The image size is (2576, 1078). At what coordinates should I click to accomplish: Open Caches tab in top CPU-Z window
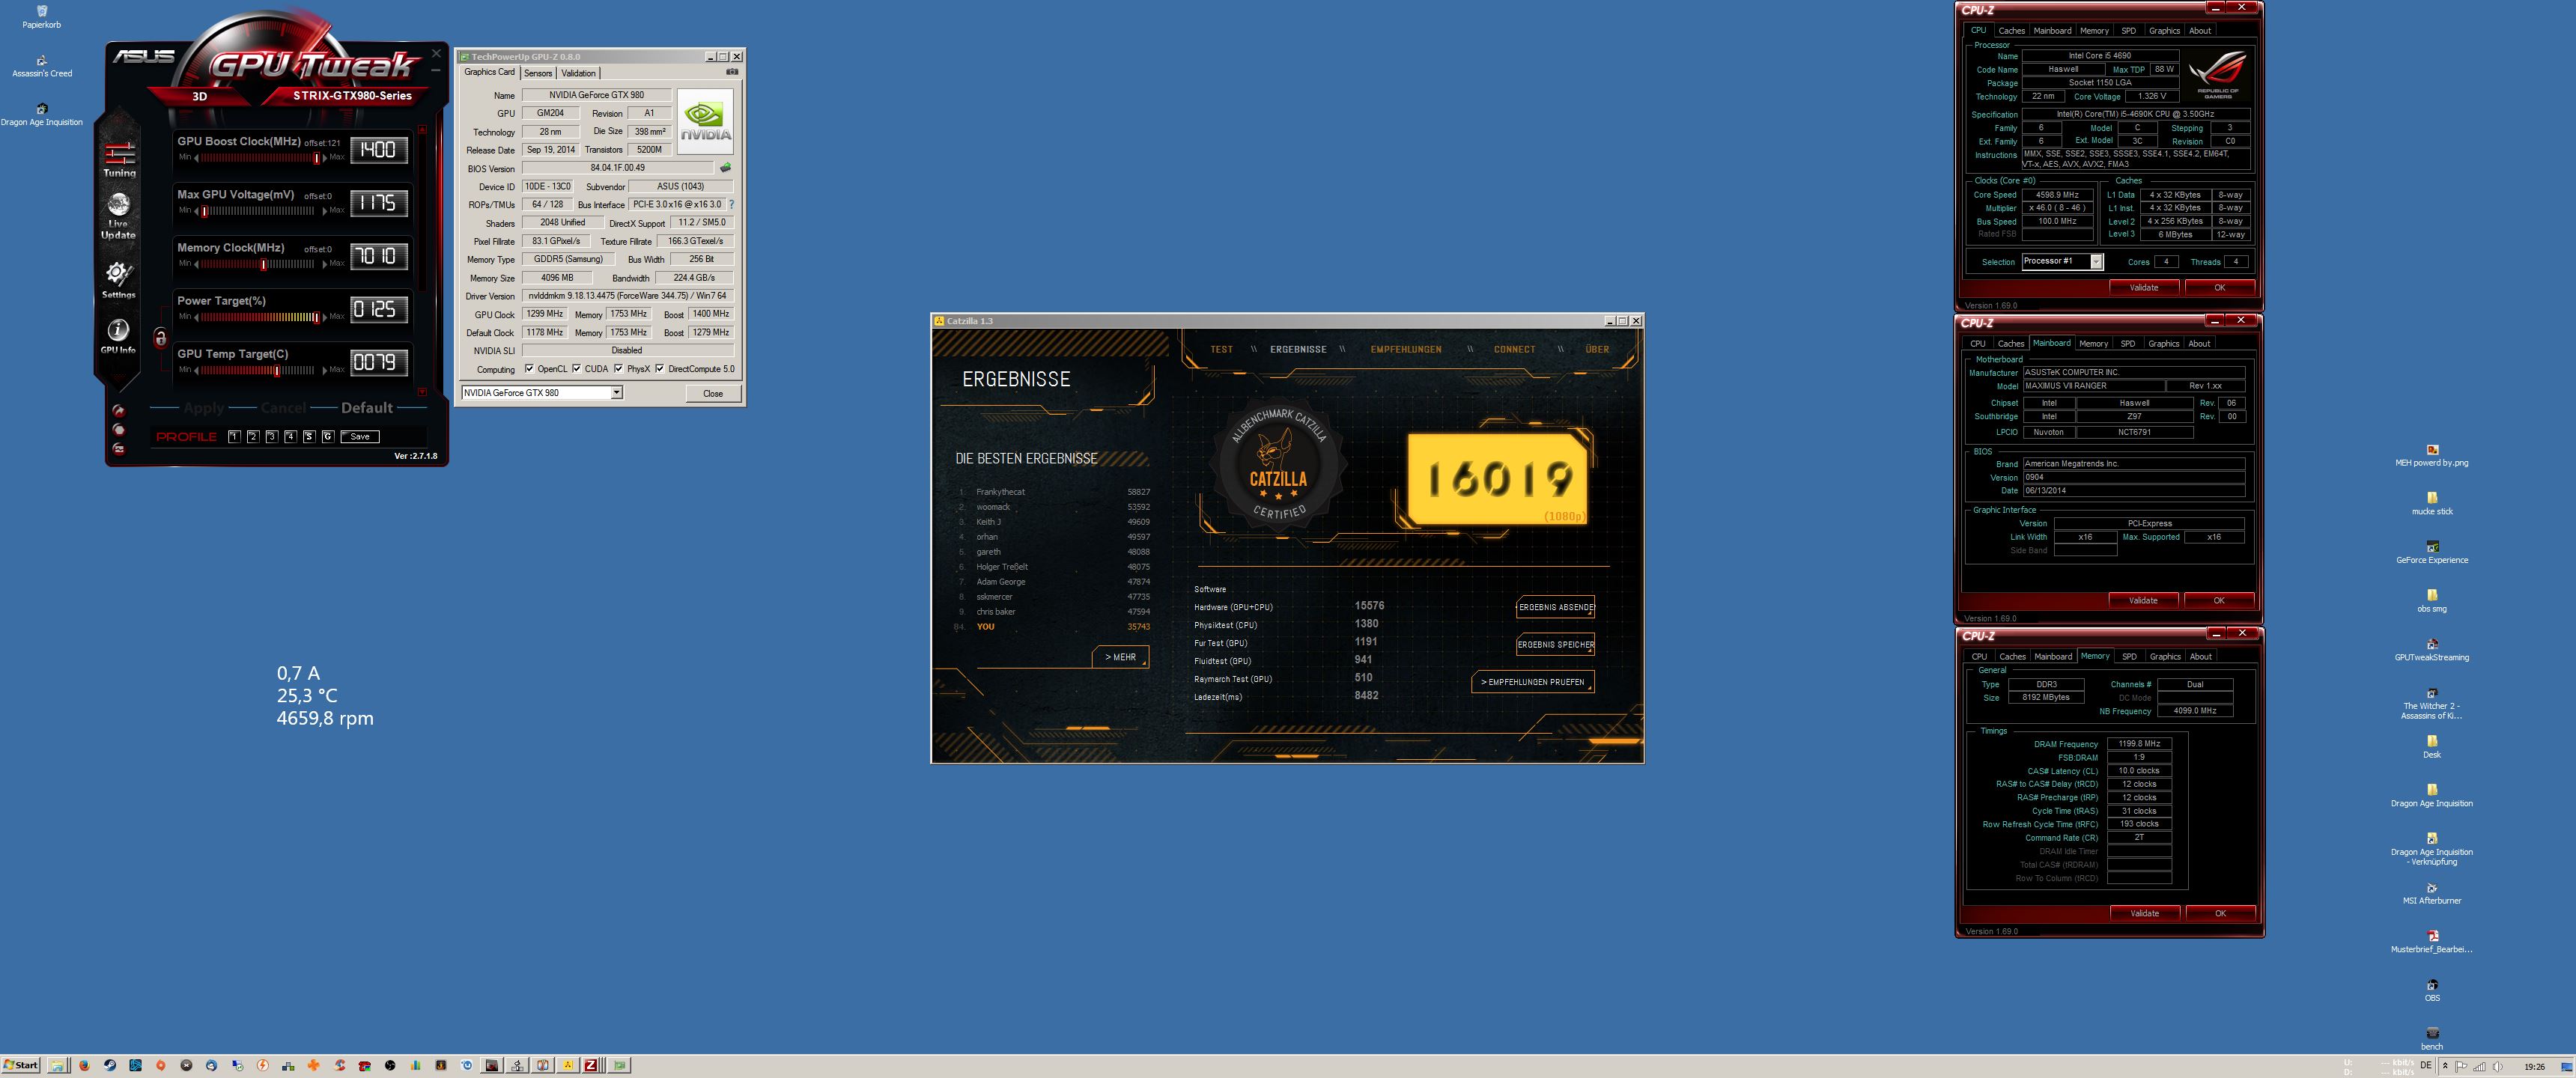click(x=2011, y=31)
